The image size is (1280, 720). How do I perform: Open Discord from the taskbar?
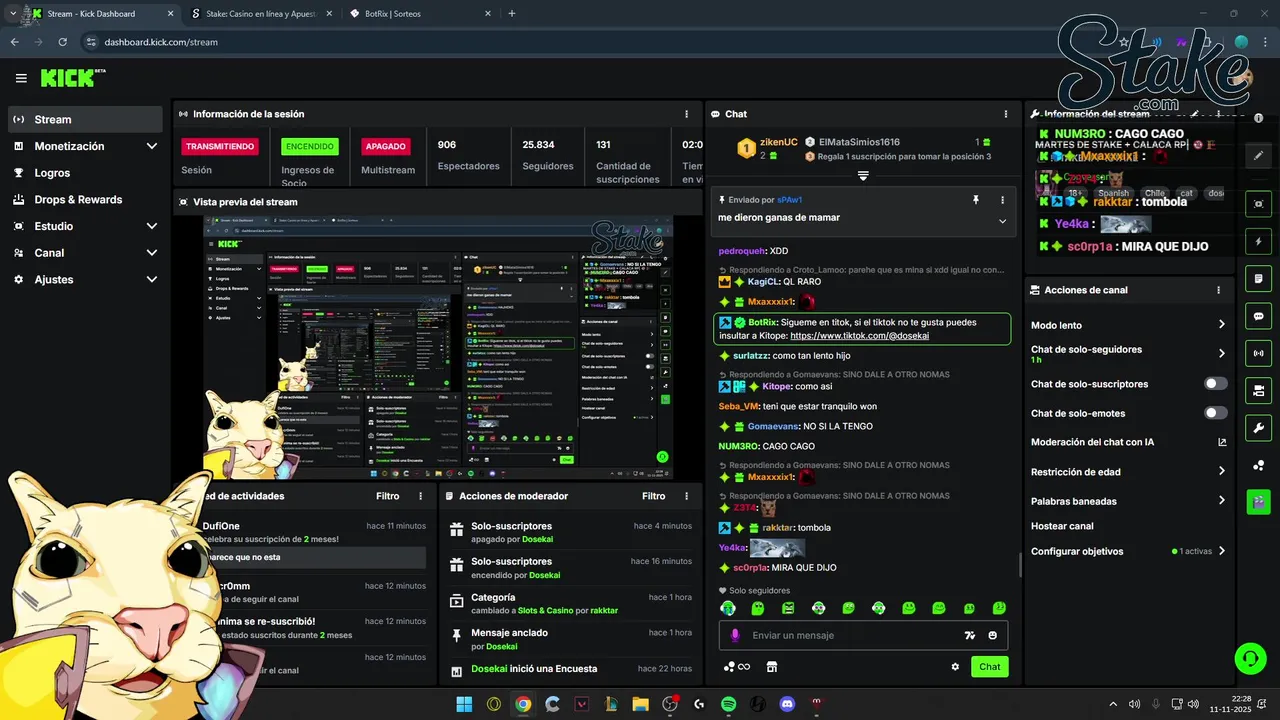pyautogui.click(x=787, y=704)
